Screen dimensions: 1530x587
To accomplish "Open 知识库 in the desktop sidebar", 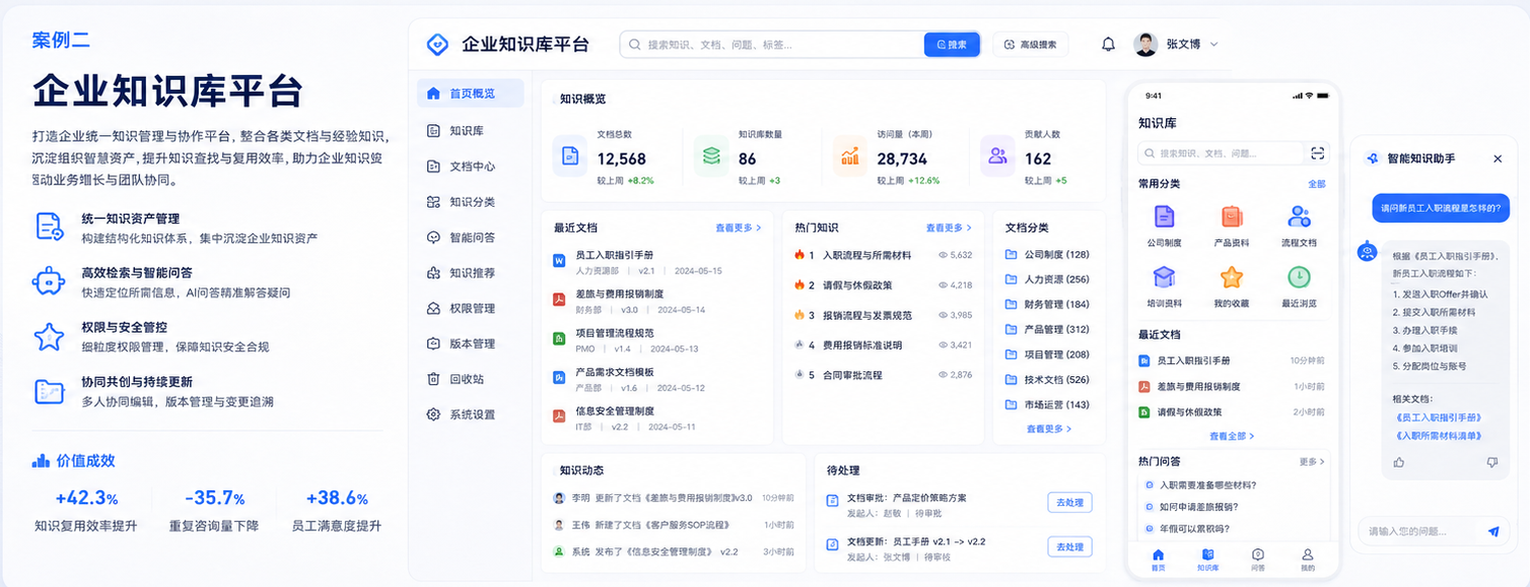I will click(466, 130).
